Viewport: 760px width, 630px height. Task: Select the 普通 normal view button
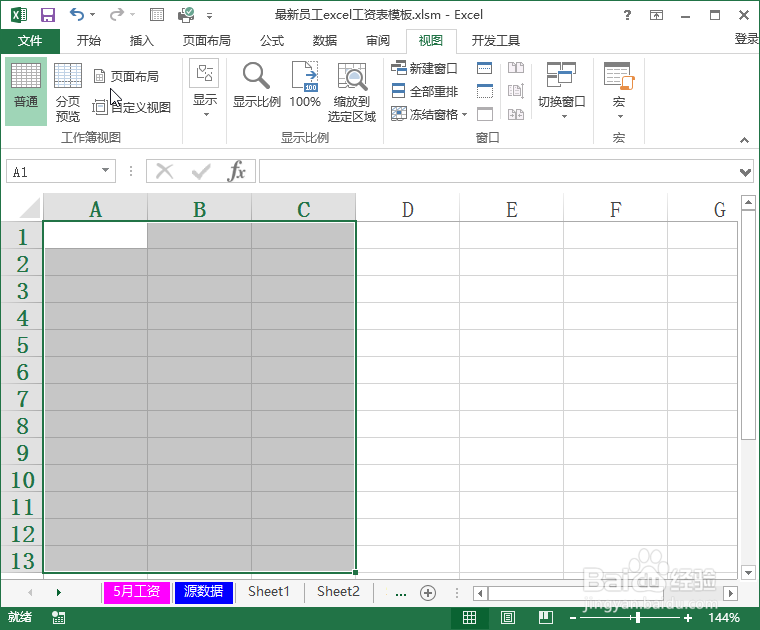(26, 91)
